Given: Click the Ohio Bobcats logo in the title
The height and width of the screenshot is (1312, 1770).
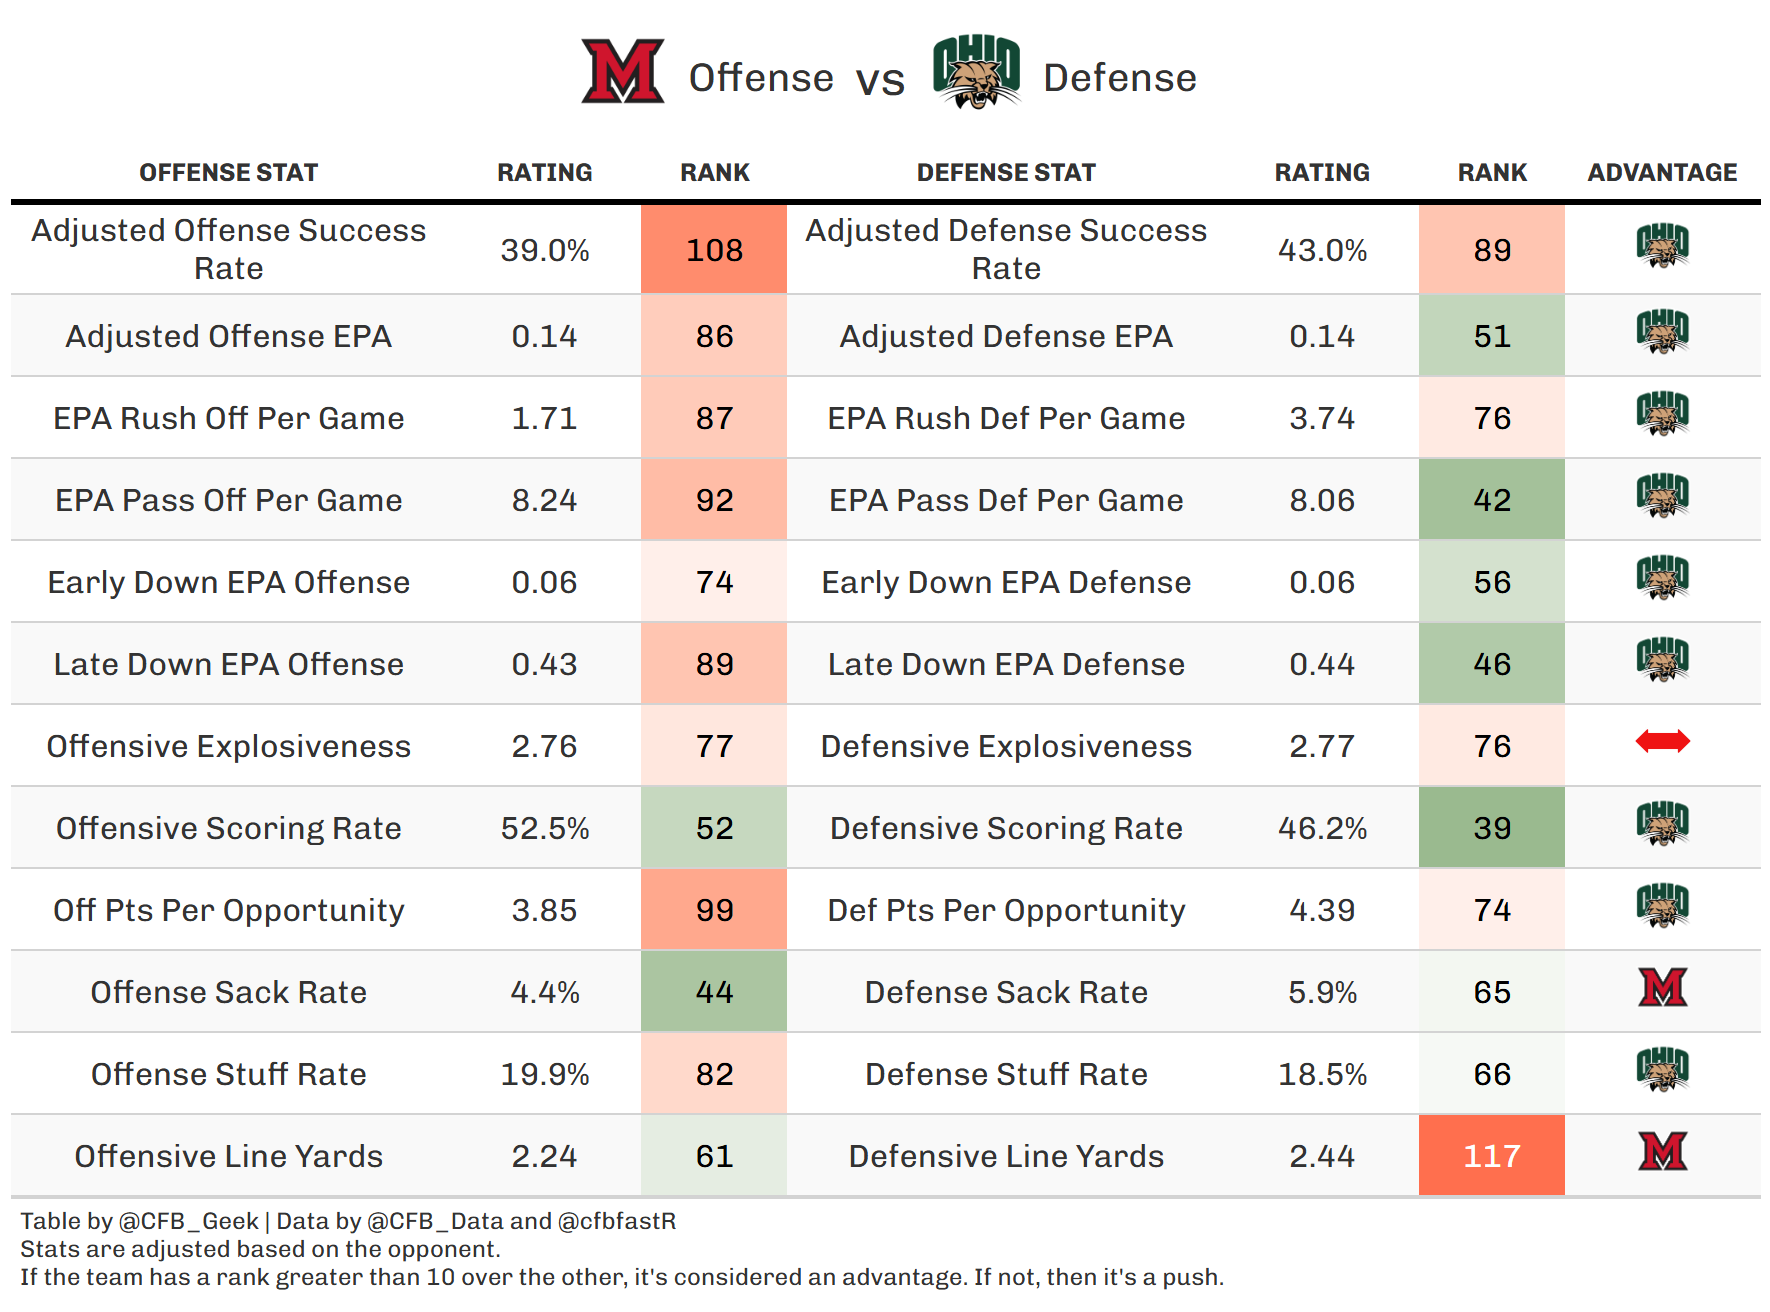Looking at the screenshot, I should (976, 71).
